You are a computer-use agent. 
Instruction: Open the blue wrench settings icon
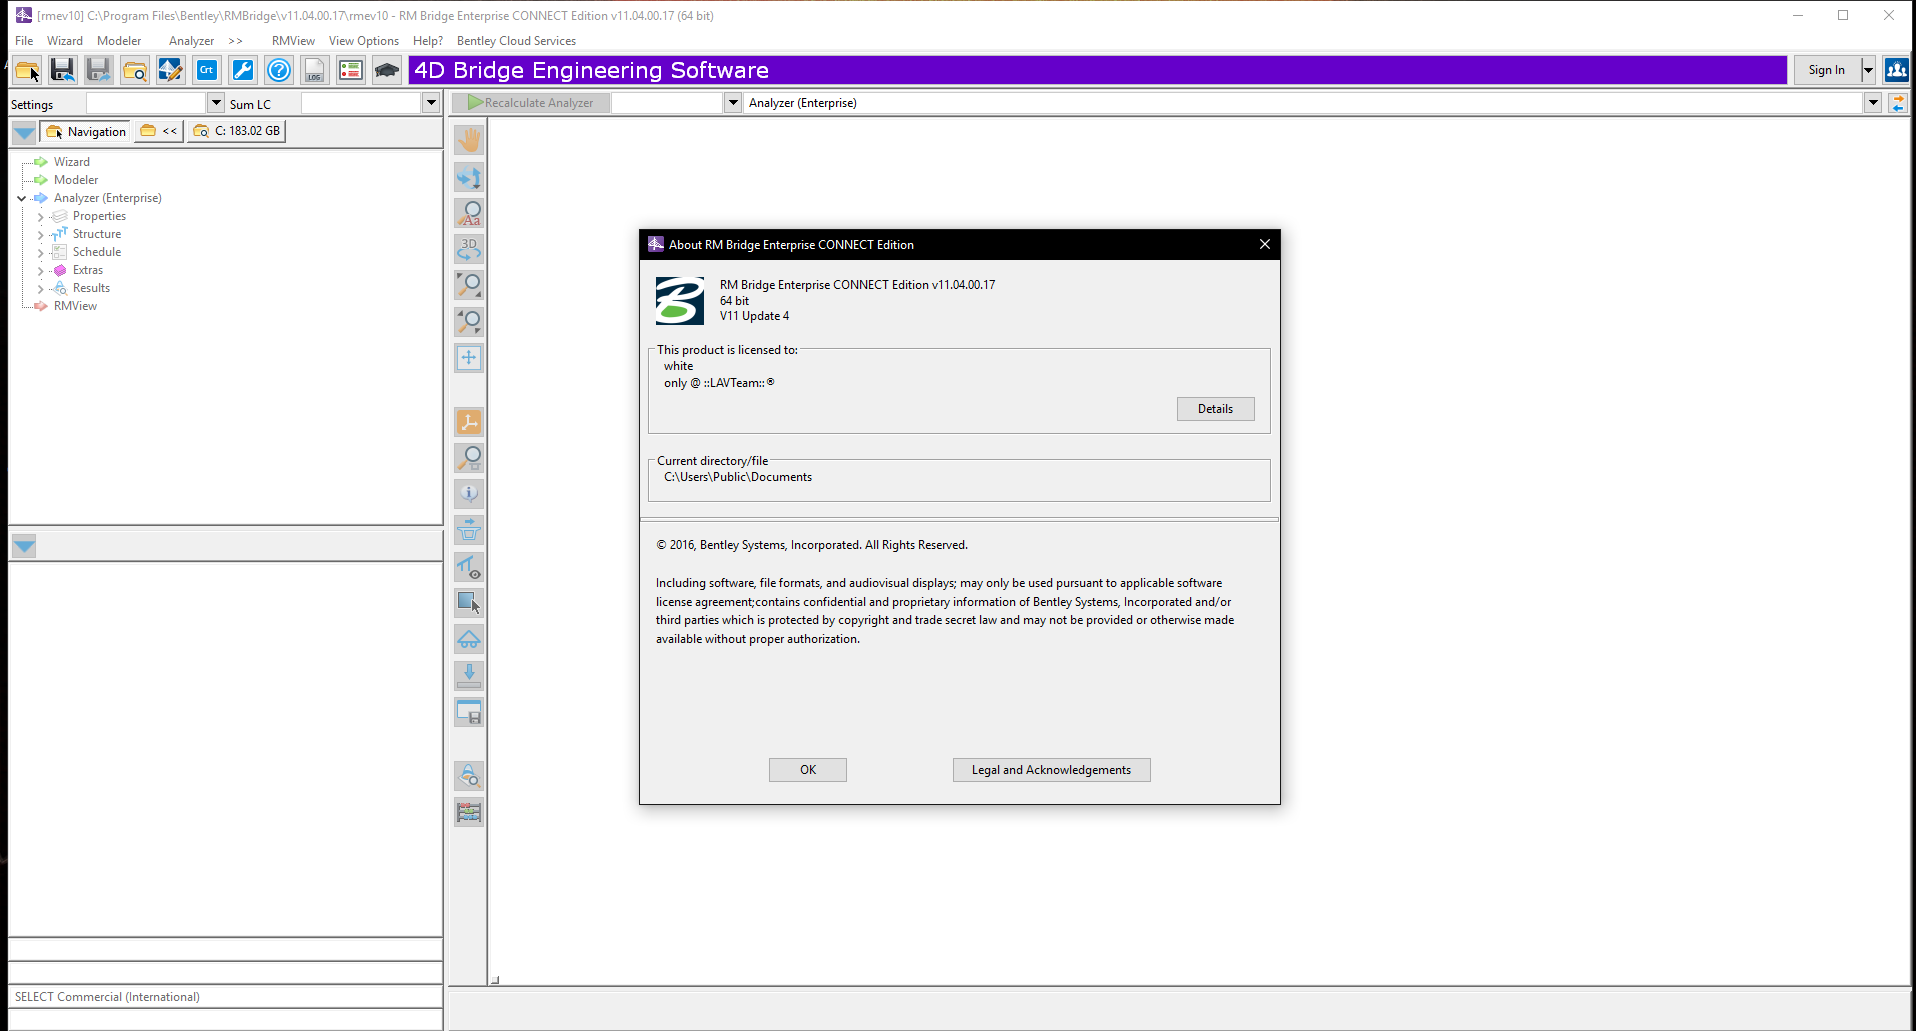pos(243,70)
